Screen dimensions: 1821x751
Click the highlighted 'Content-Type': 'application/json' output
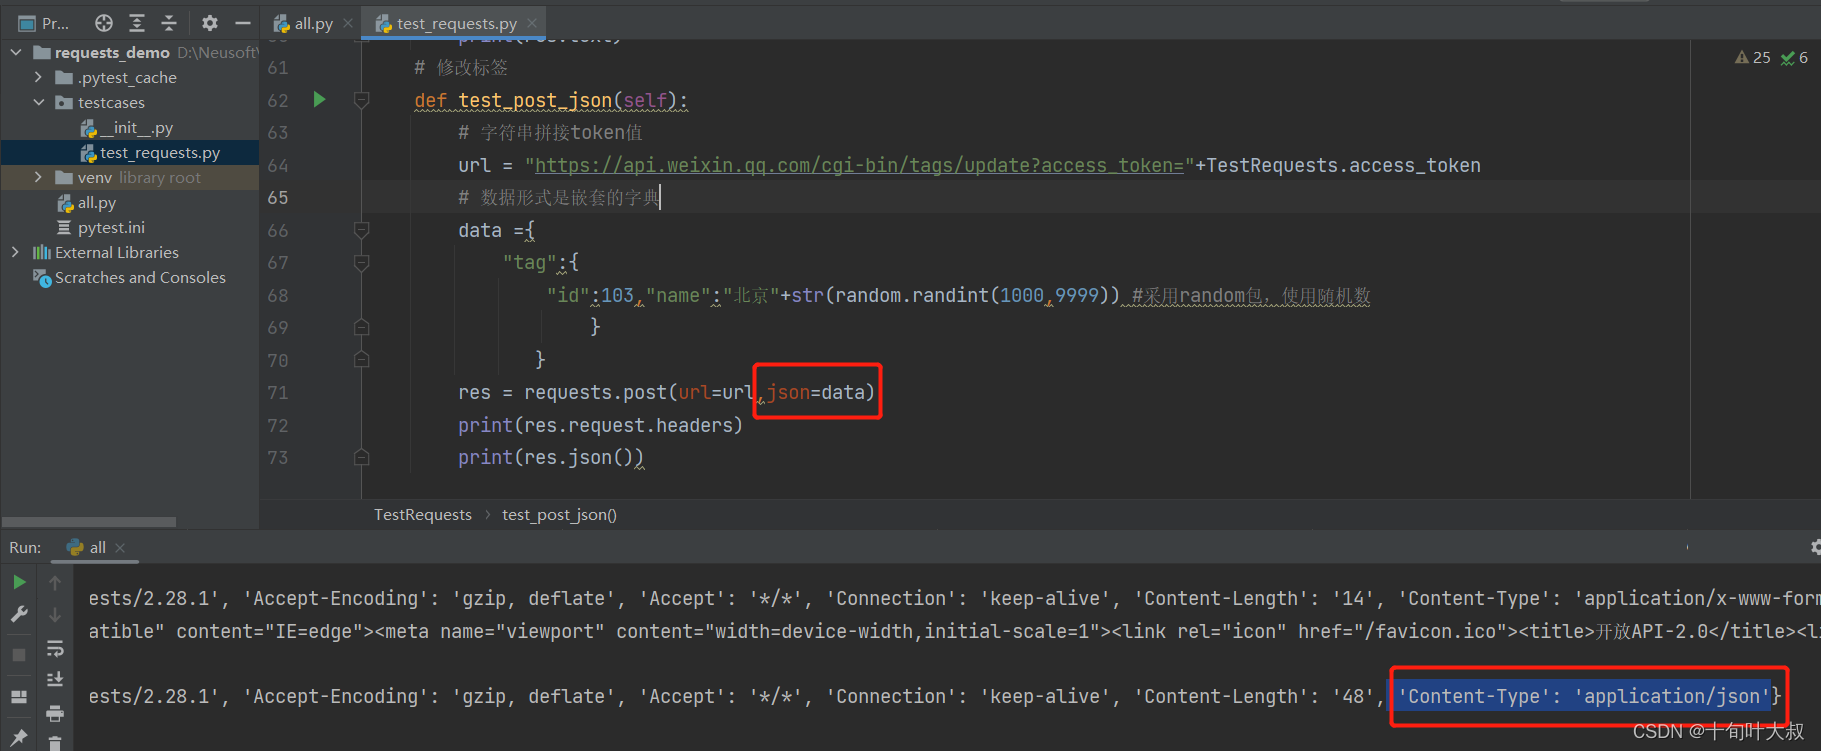point(1584,696)
